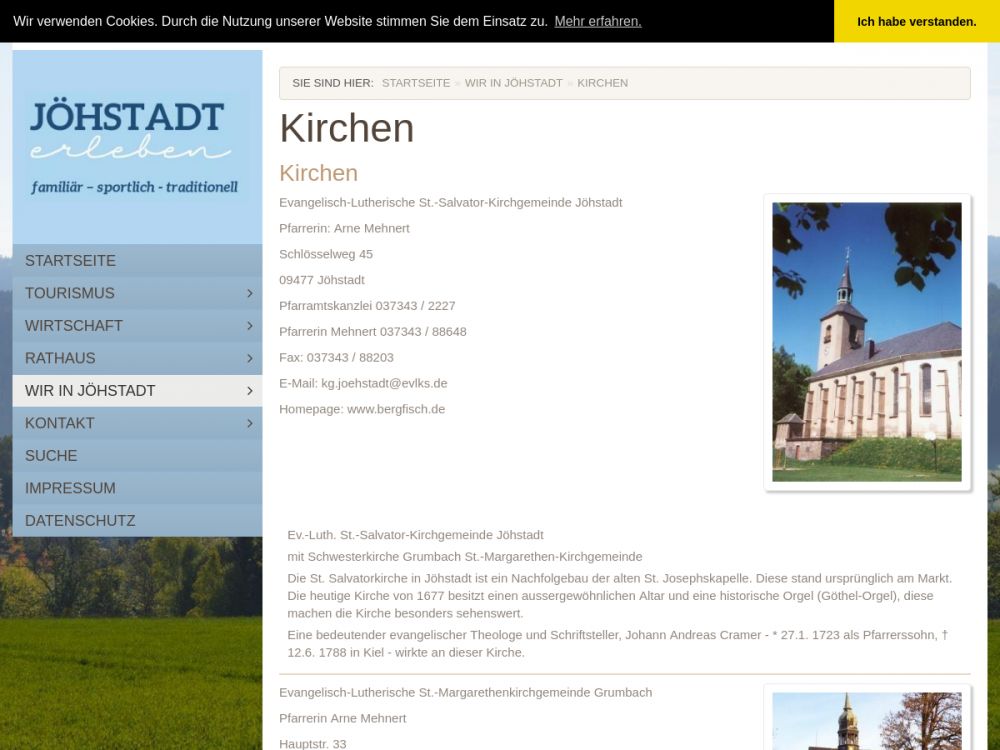This screenshot has height=750, width=1000.
Task: Click the Wir in Jöhstadt breadcrumb
Action: click(x=513, y=83)
